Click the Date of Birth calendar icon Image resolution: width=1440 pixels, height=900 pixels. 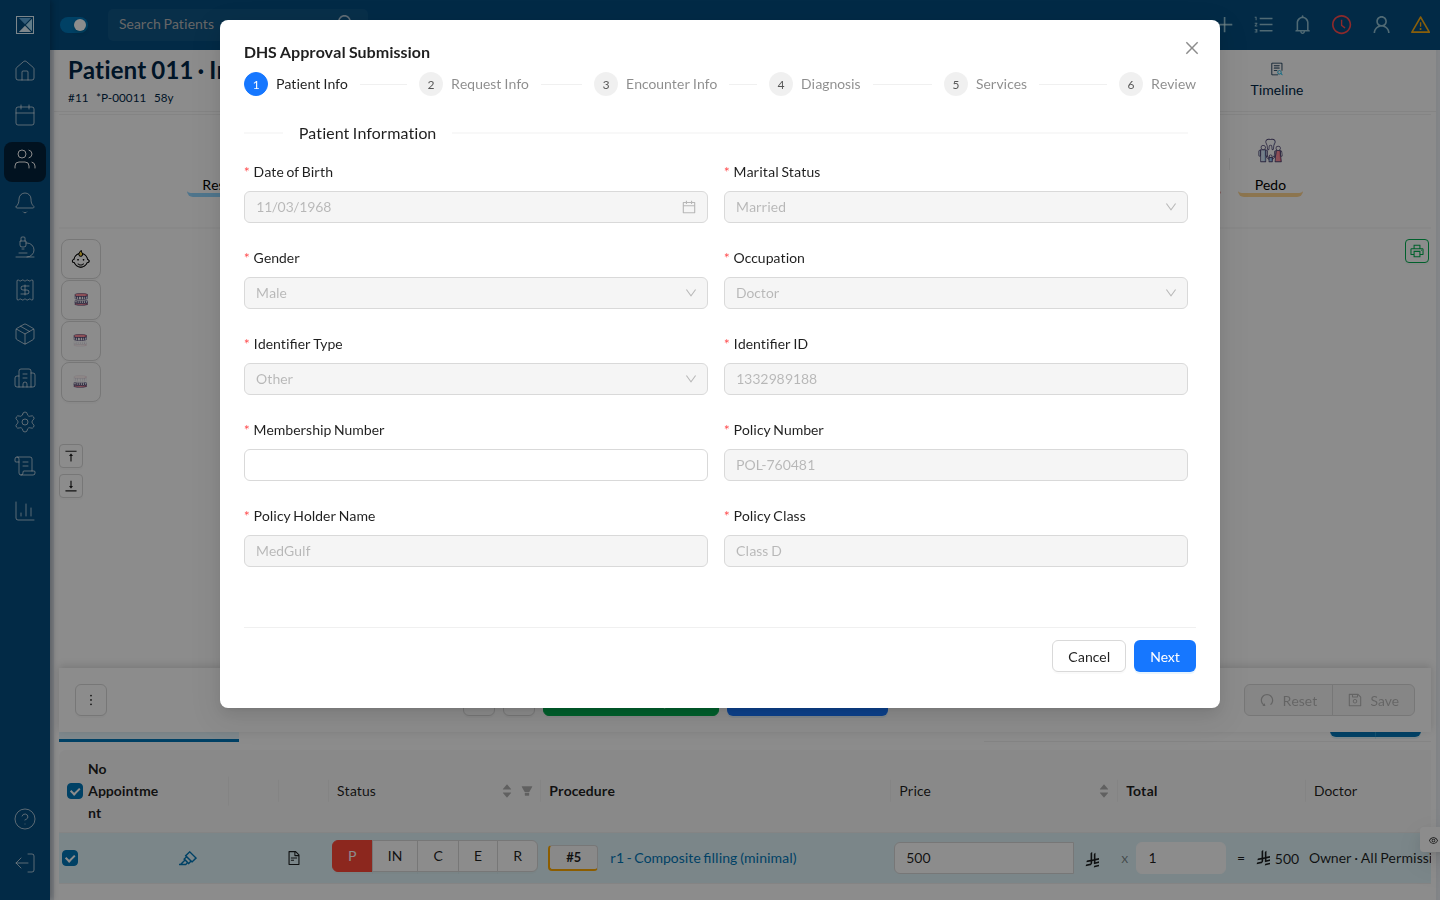[689, 207]
